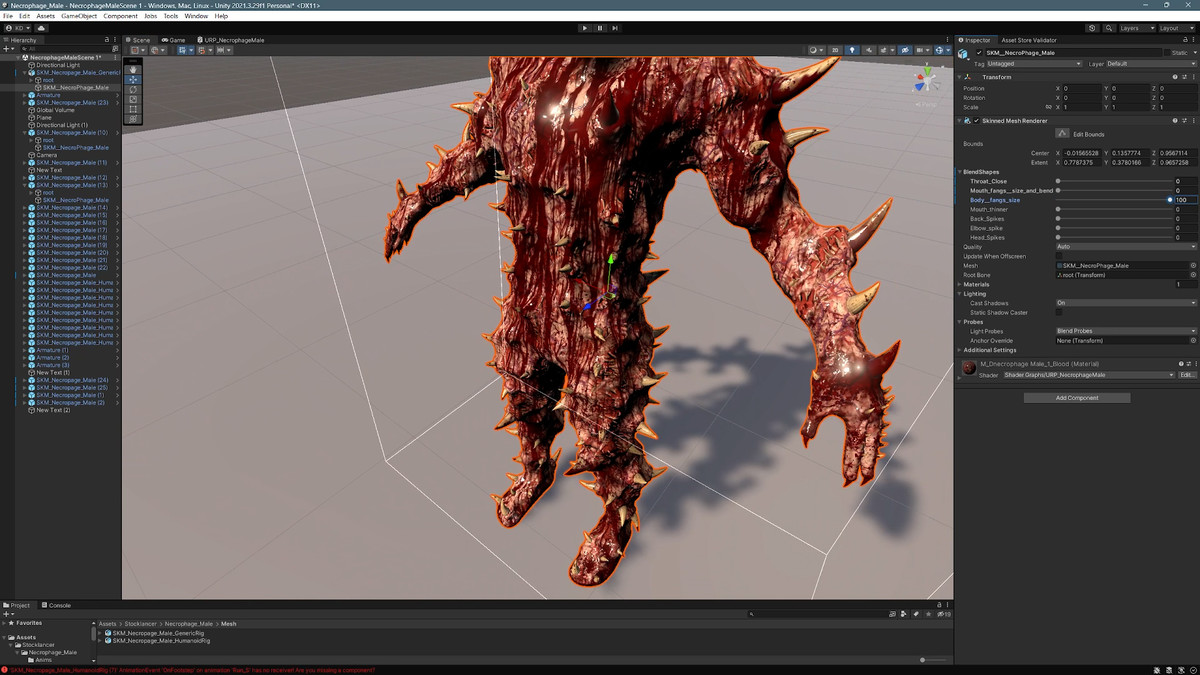Enable Update When Offscreen checkbox
This screenshot has height=675, width=1200.
tap(1060, 256)
